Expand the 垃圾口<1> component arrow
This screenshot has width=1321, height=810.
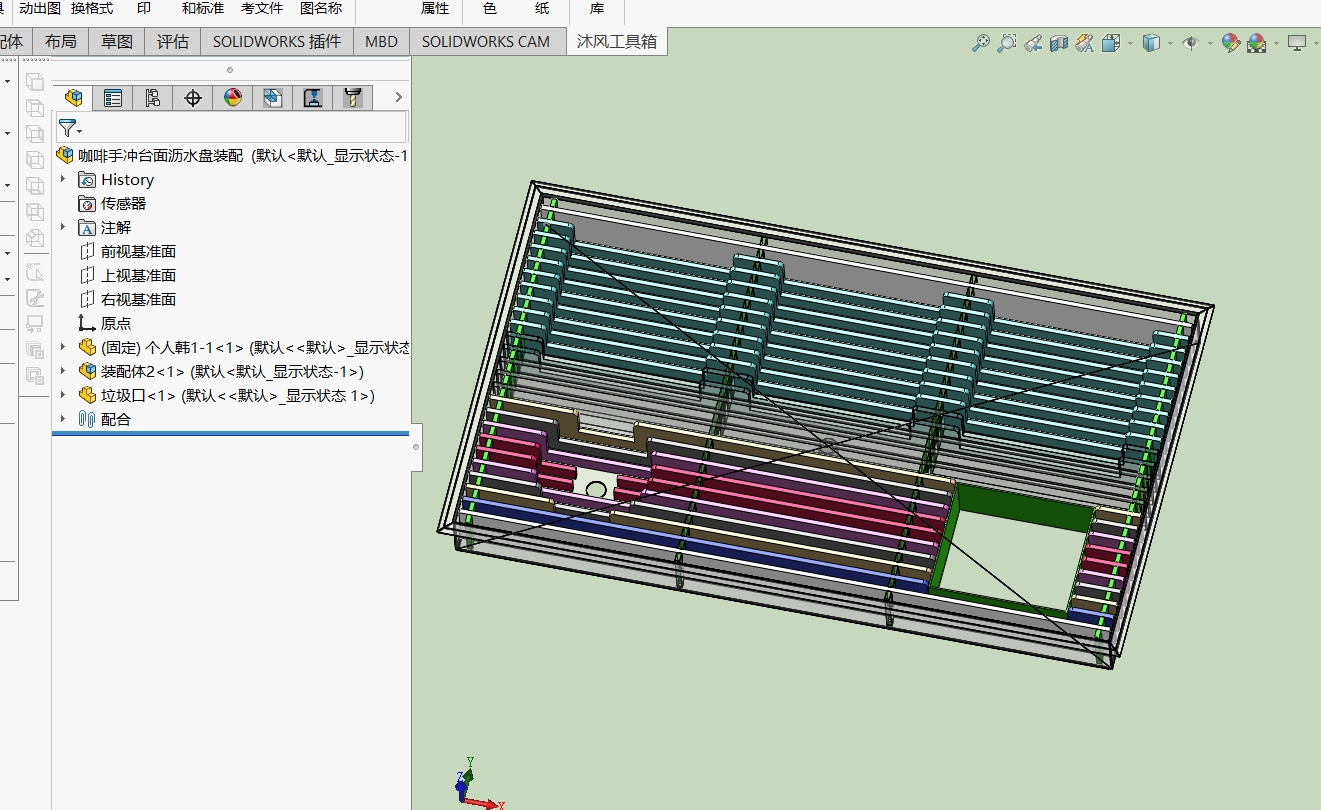pos(63,395)
